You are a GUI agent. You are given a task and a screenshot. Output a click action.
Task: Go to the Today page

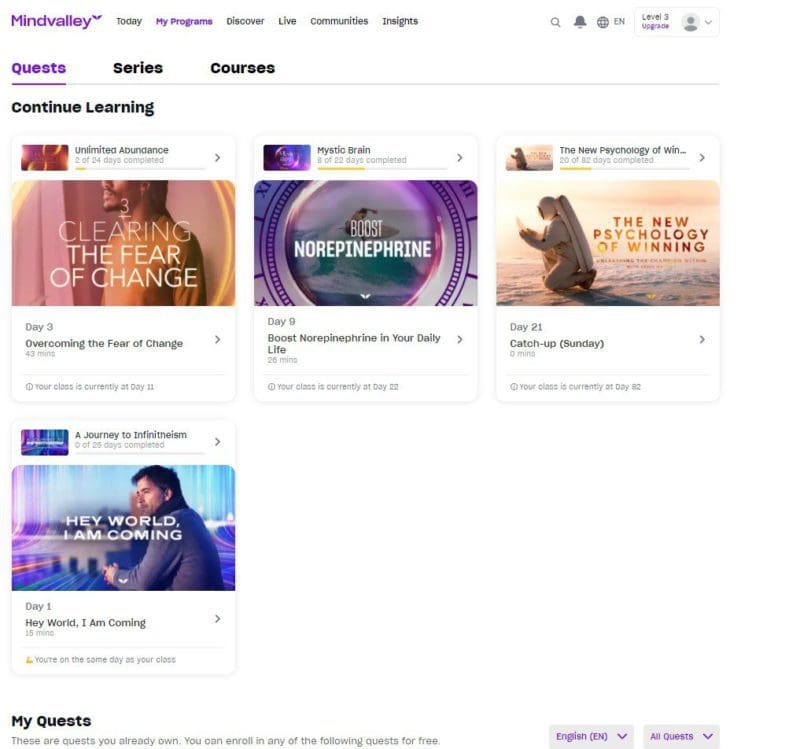click(x=129, y=21)
